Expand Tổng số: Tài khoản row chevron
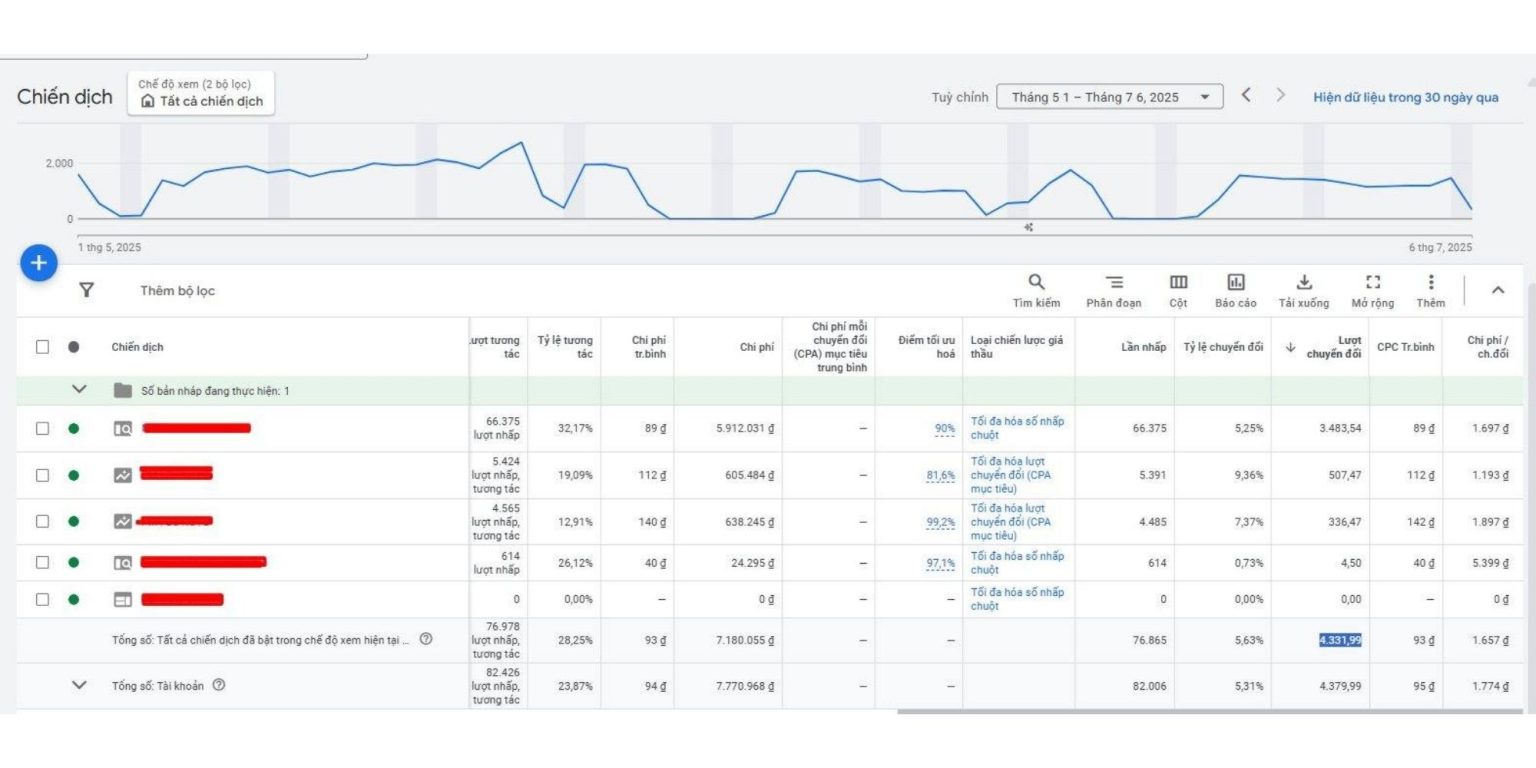 tap(80, 685)
